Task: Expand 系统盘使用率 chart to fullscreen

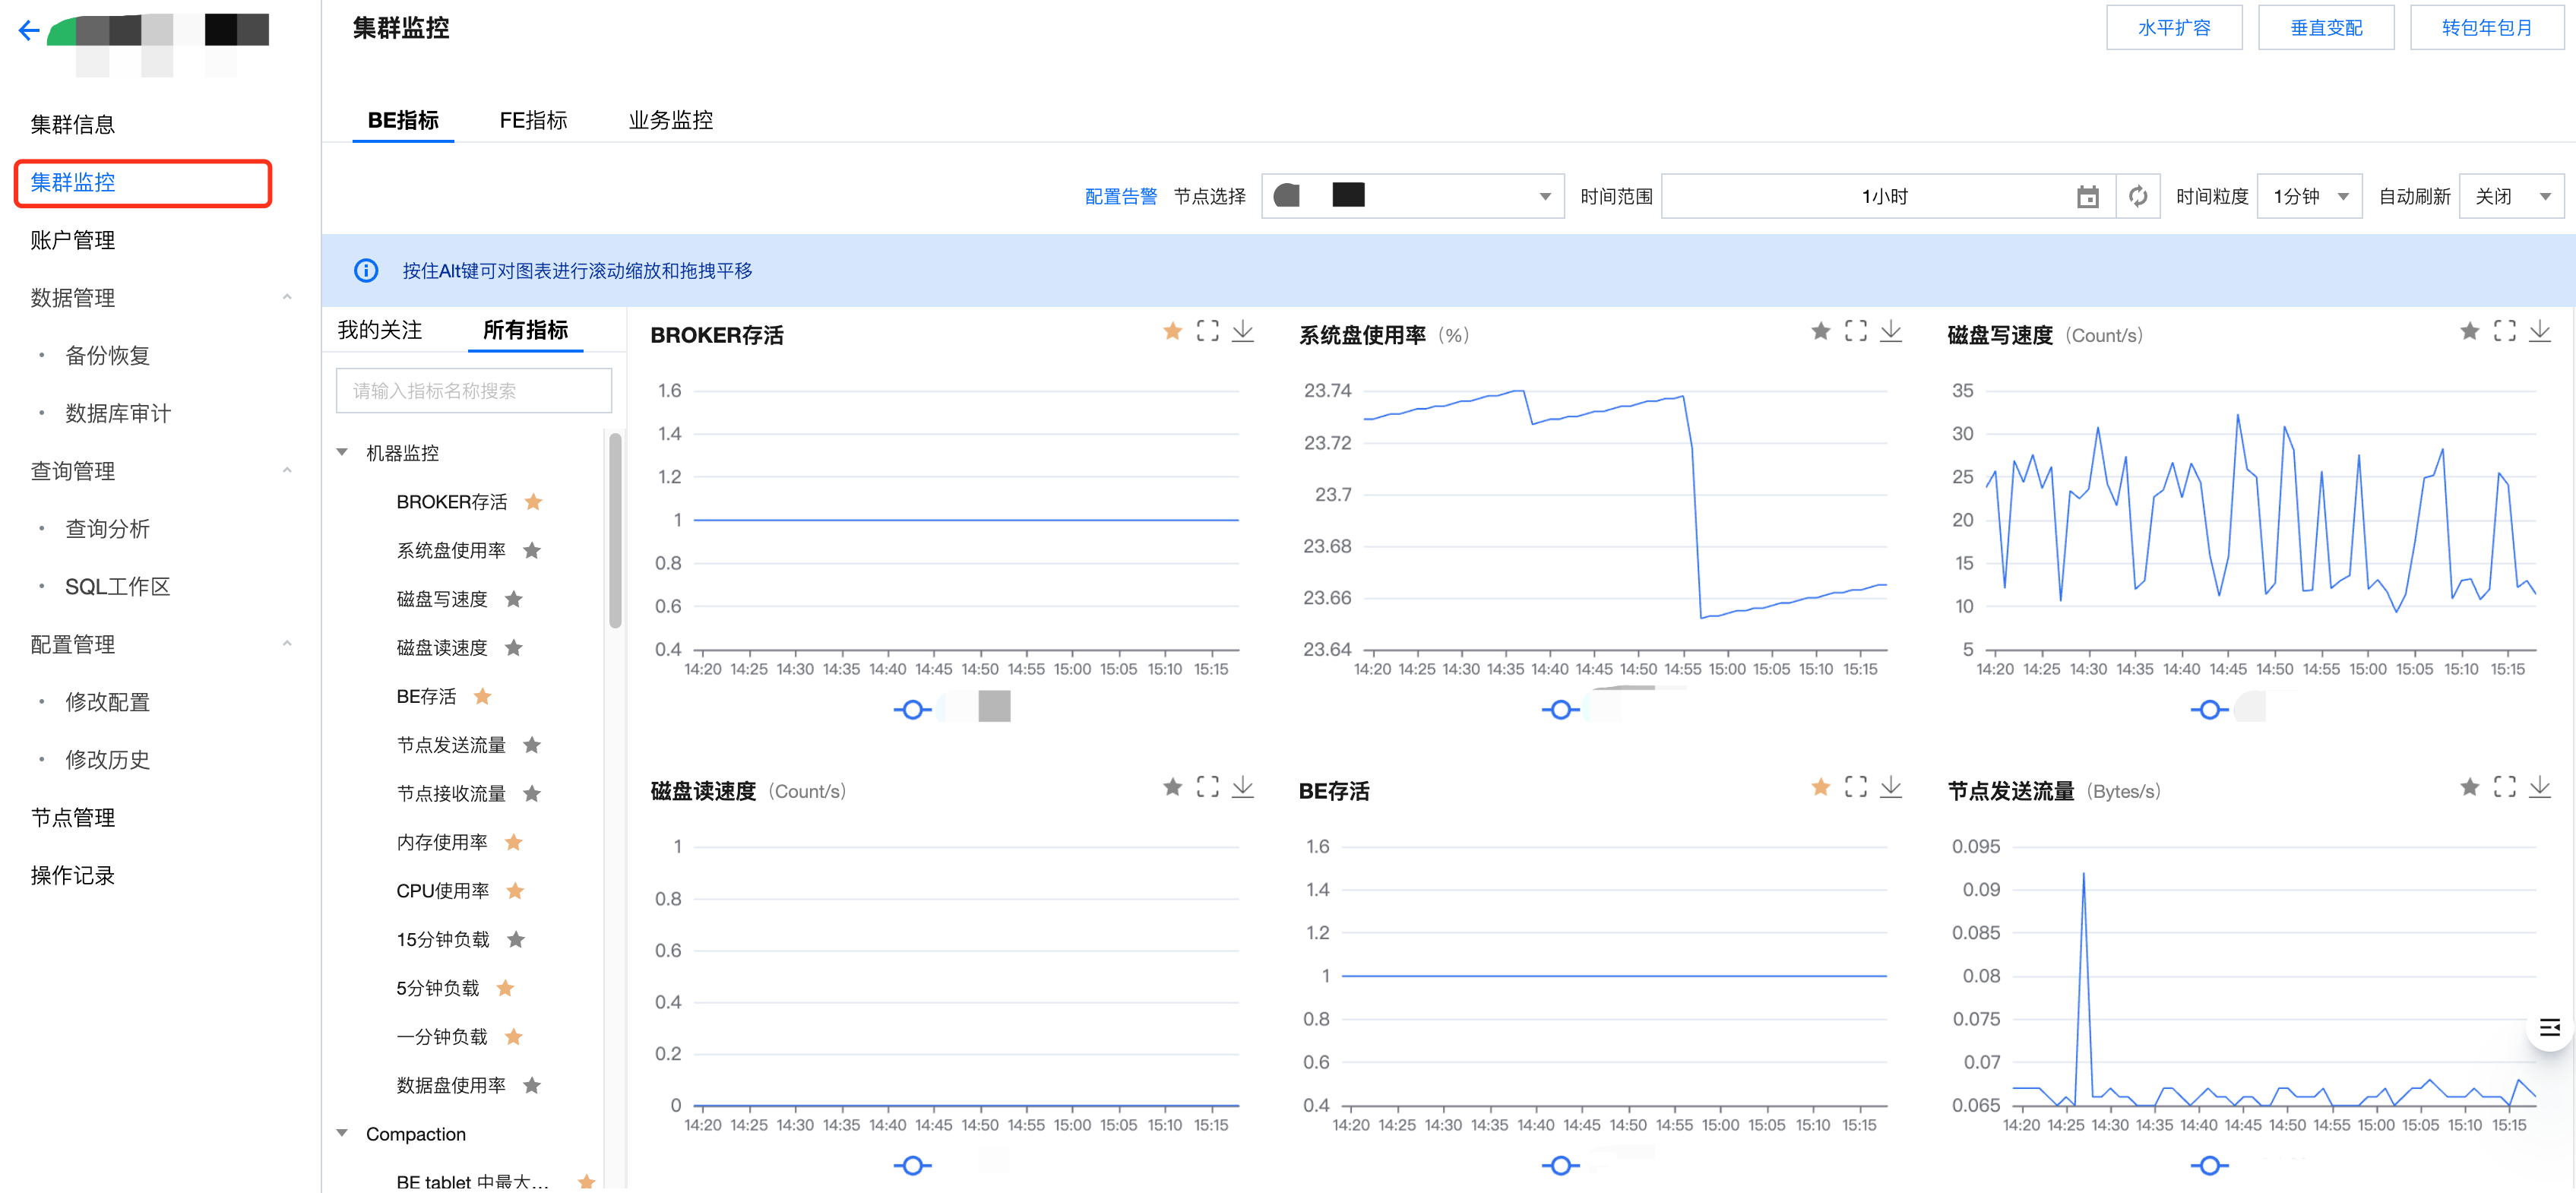Action: click(1855, 331)
